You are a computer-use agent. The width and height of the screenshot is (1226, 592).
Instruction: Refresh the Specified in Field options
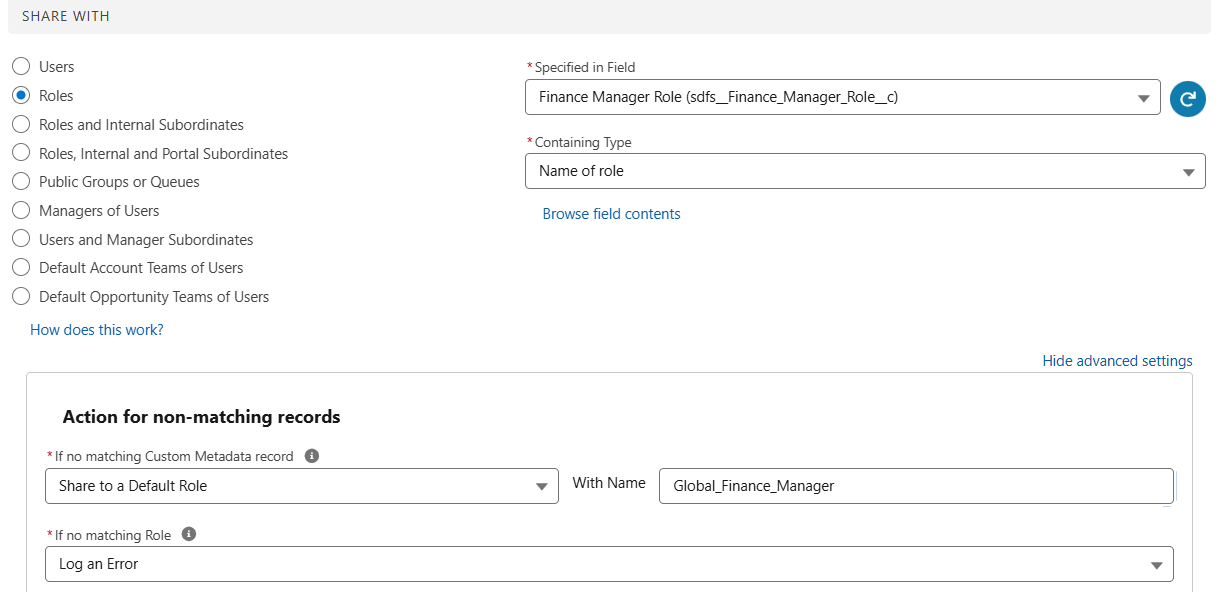tap(1187, 98)
